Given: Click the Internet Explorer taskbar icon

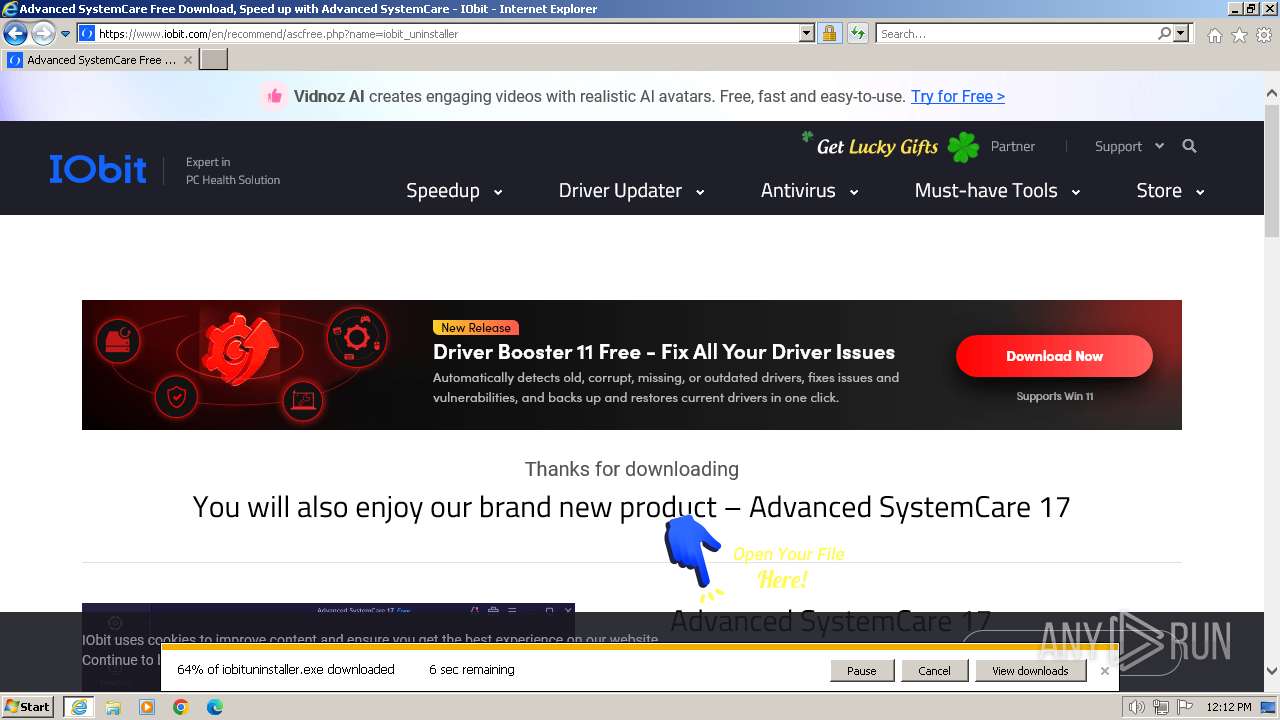Looking at the screenshot, I should coord(78,707).
